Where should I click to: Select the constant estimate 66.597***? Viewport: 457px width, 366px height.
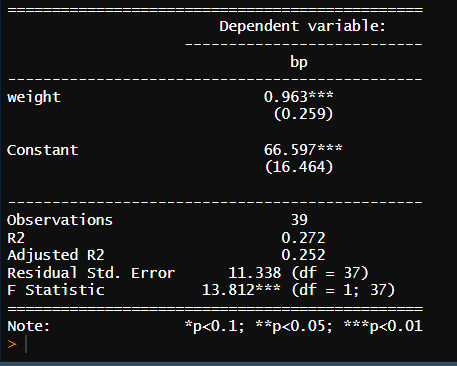tap(303, 150)
